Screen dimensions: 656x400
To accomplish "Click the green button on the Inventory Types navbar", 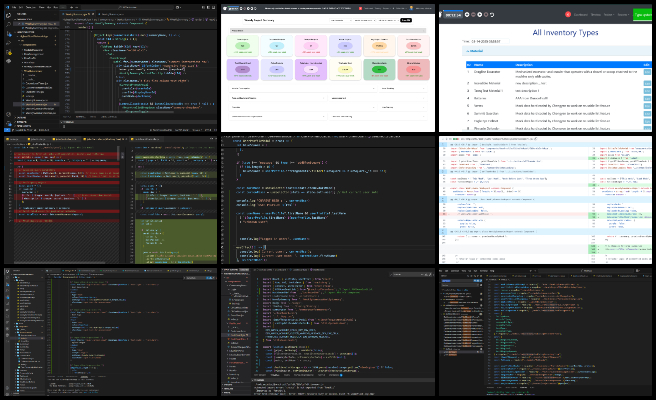I will point(643,15).
